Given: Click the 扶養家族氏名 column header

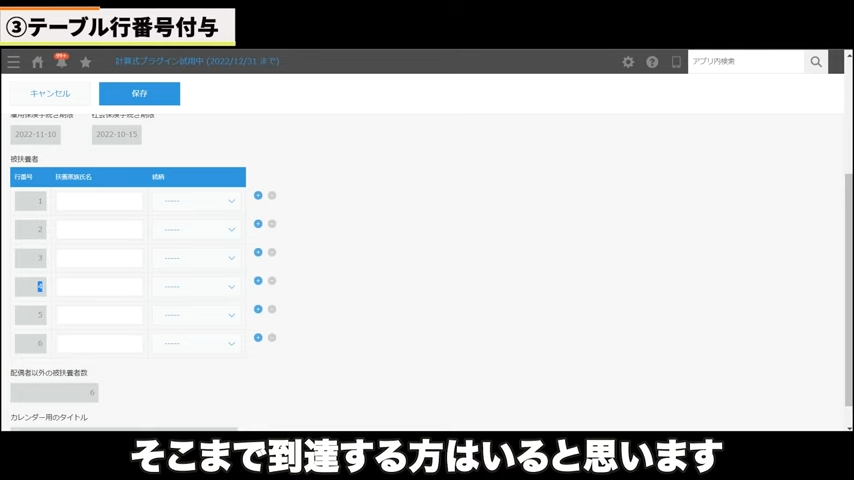Looking at the screenshot, I should click(x=74, y=177).
